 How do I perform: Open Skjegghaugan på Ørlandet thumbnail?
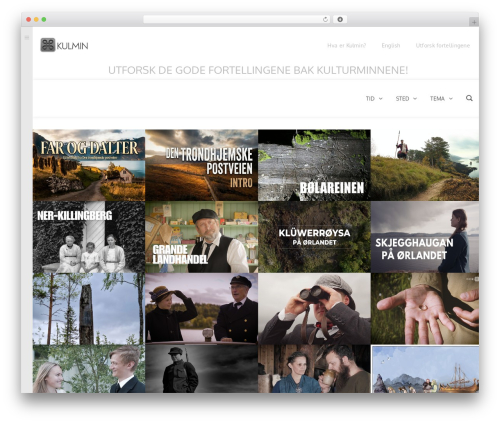(x=425, y=237)
